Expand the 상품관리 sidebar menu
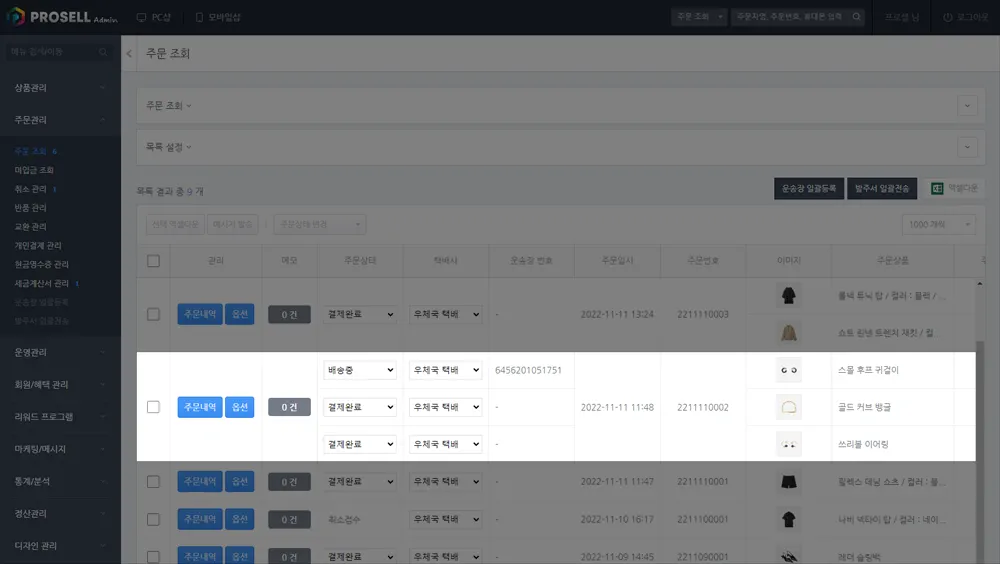The width and height of the screenshot is (1000, 564). [x=60, y=88]
